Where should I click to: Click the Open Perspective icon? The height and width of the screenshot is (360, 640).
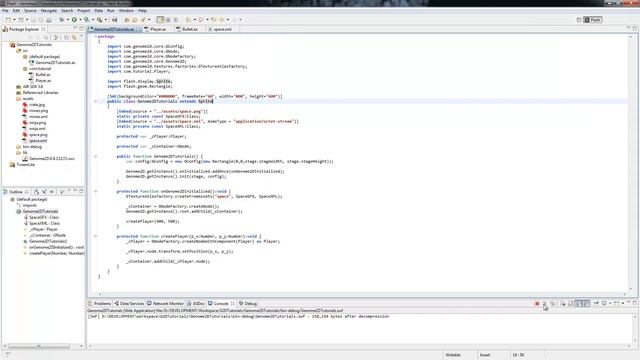(579, 20)
